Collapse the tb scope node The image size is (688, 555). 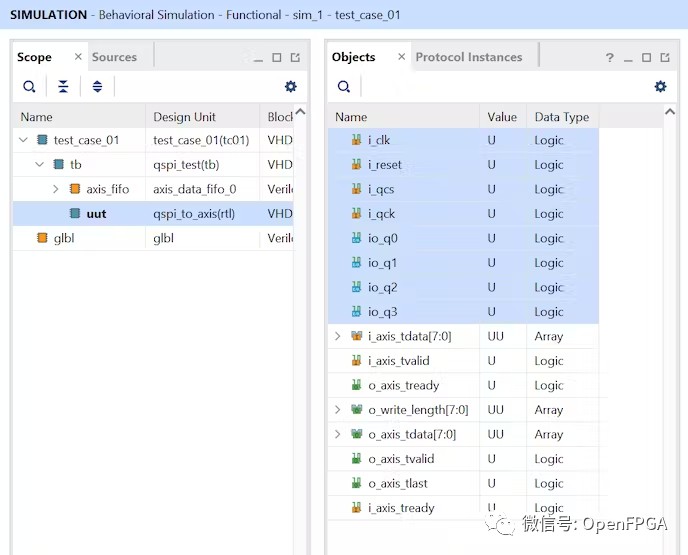click(39, 165)
